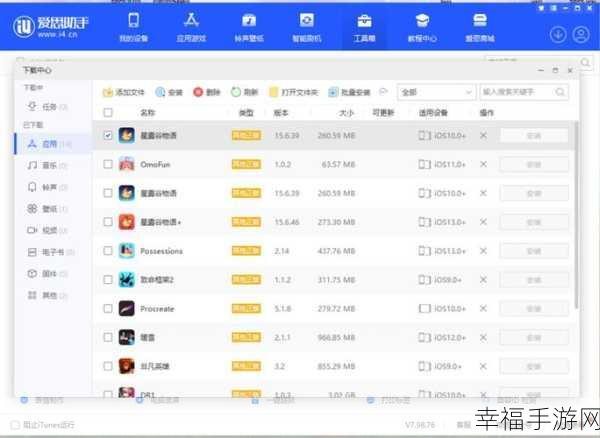Click the main window search magnifier behind the dialog
This screenshot has height=438, width=600.
pos(585,62)
